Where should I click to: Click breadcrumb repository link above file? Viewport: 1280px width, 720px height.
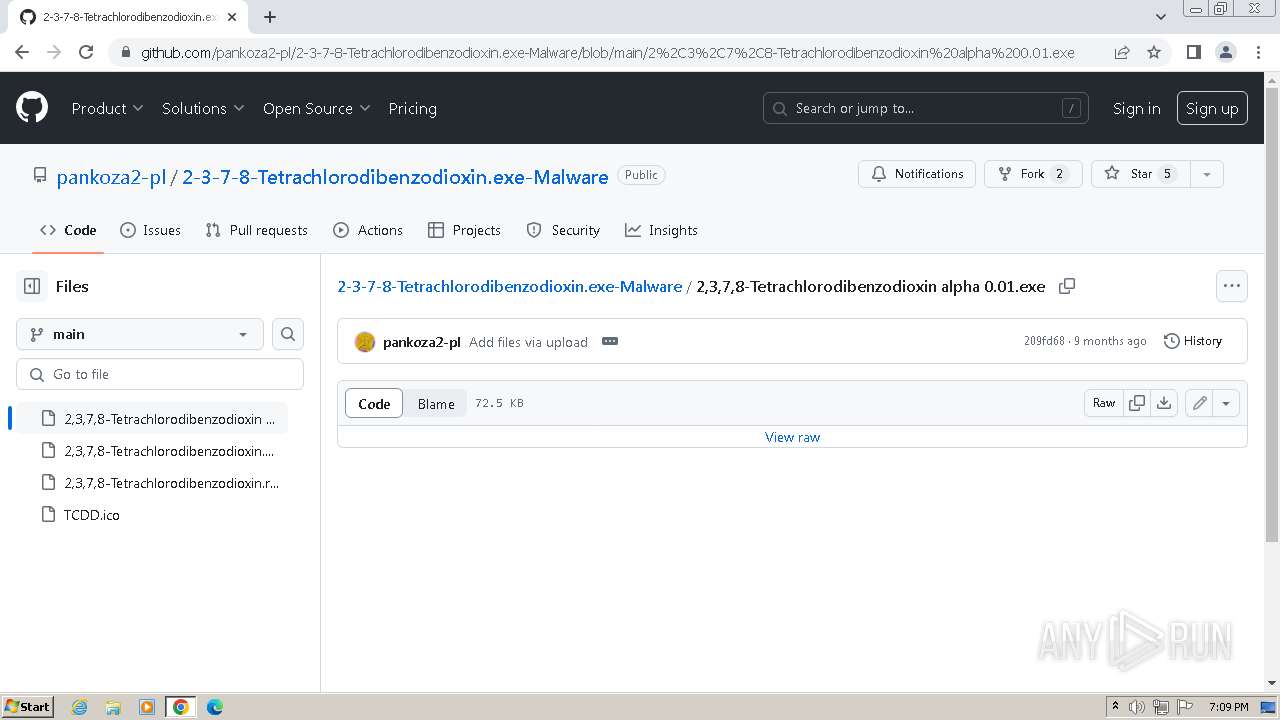509,286
